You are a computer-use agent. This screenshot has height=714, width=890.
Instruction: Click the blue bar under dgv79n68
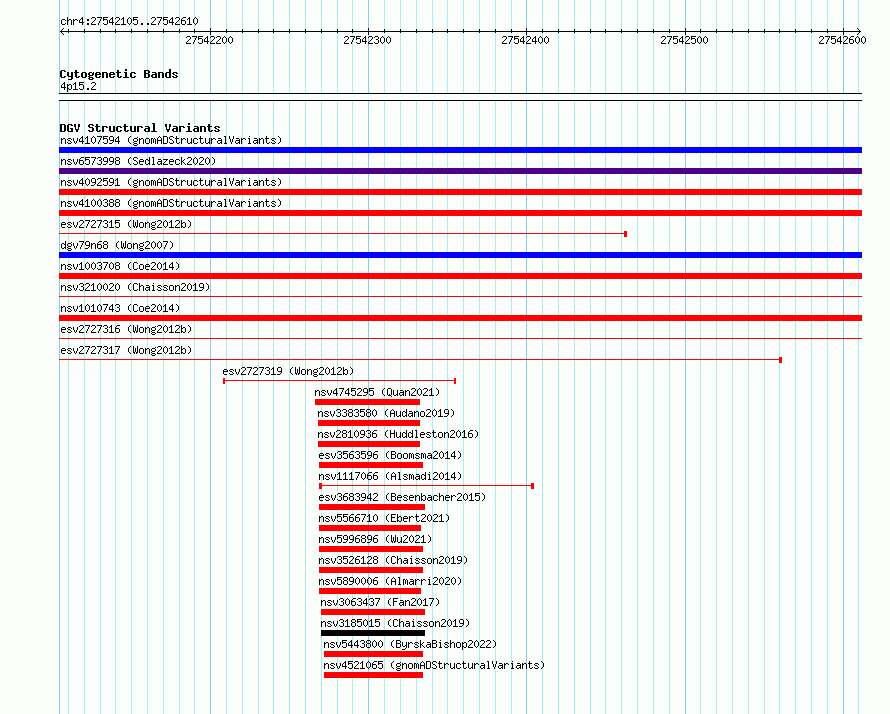pos(460,255)
